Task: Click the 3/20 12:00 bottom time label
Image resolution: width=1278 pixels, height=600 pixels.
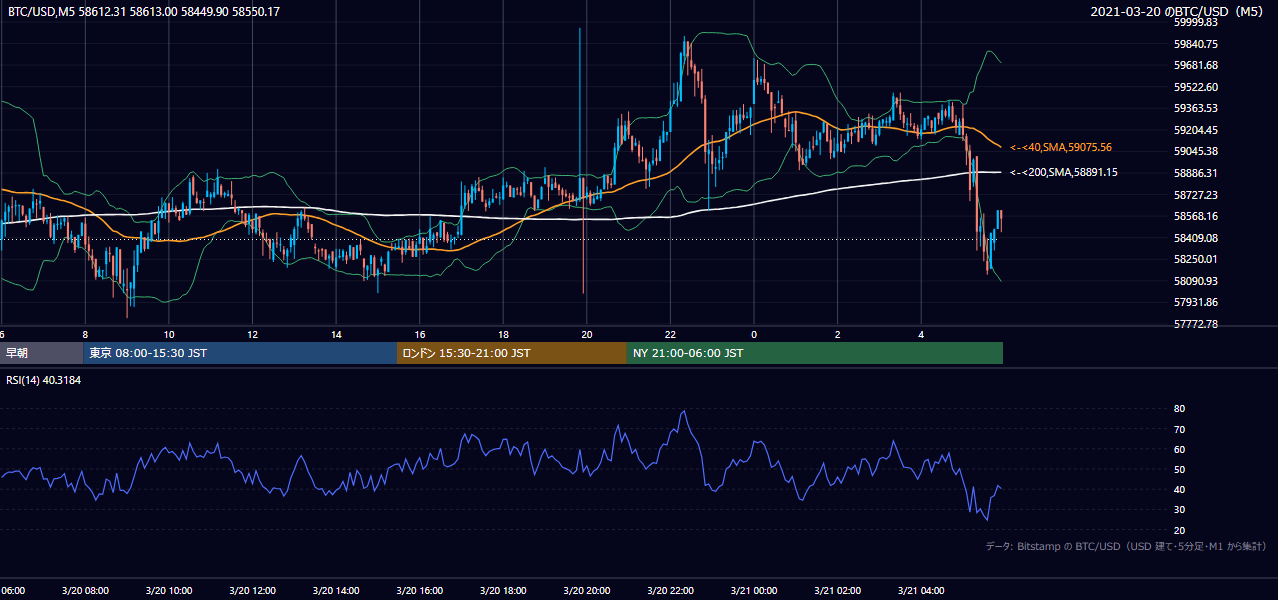Action: coord(252,591)
